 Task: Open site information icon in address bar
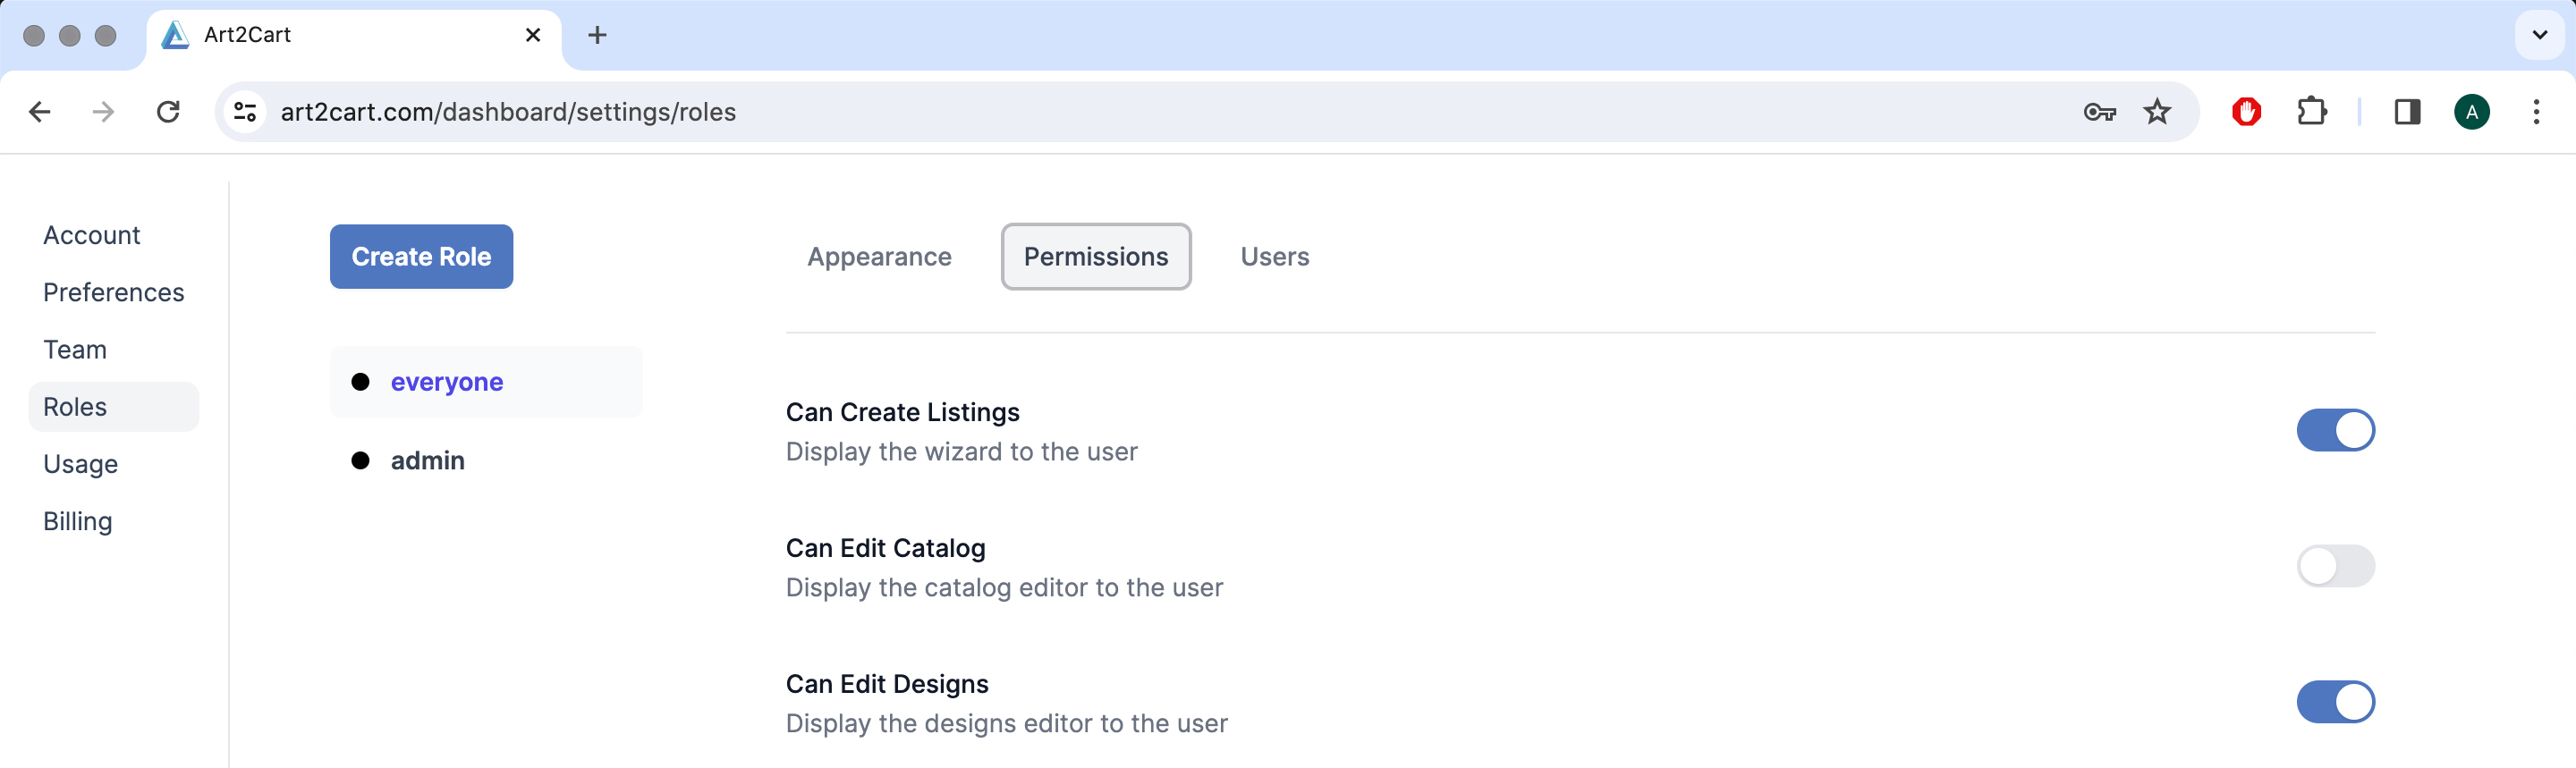click(x=245, y=112)
